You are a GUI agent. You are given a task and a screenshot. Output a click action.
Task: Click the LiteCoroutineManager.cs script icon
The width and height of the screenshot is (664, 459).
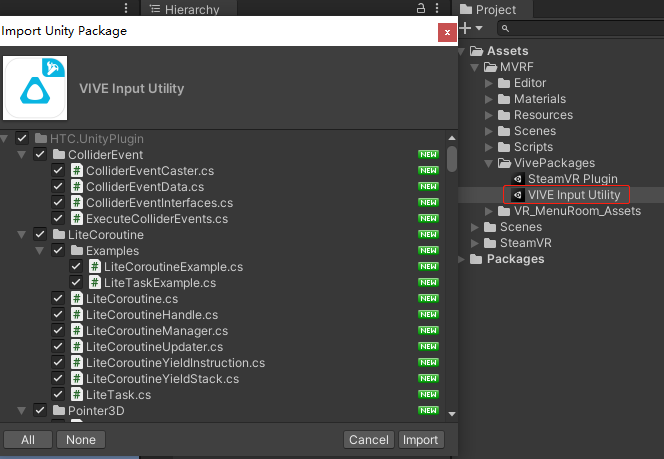pos(76,331)
